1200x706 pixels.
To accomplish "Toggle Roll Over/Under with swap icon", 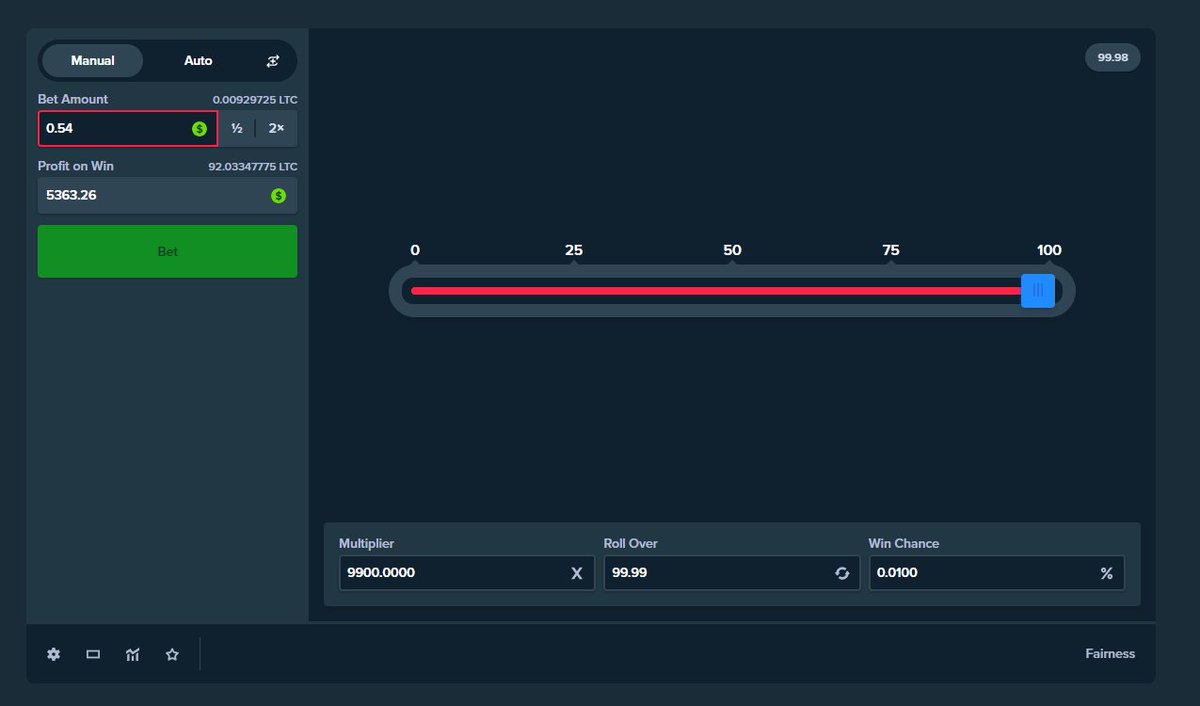I will 842,574.
